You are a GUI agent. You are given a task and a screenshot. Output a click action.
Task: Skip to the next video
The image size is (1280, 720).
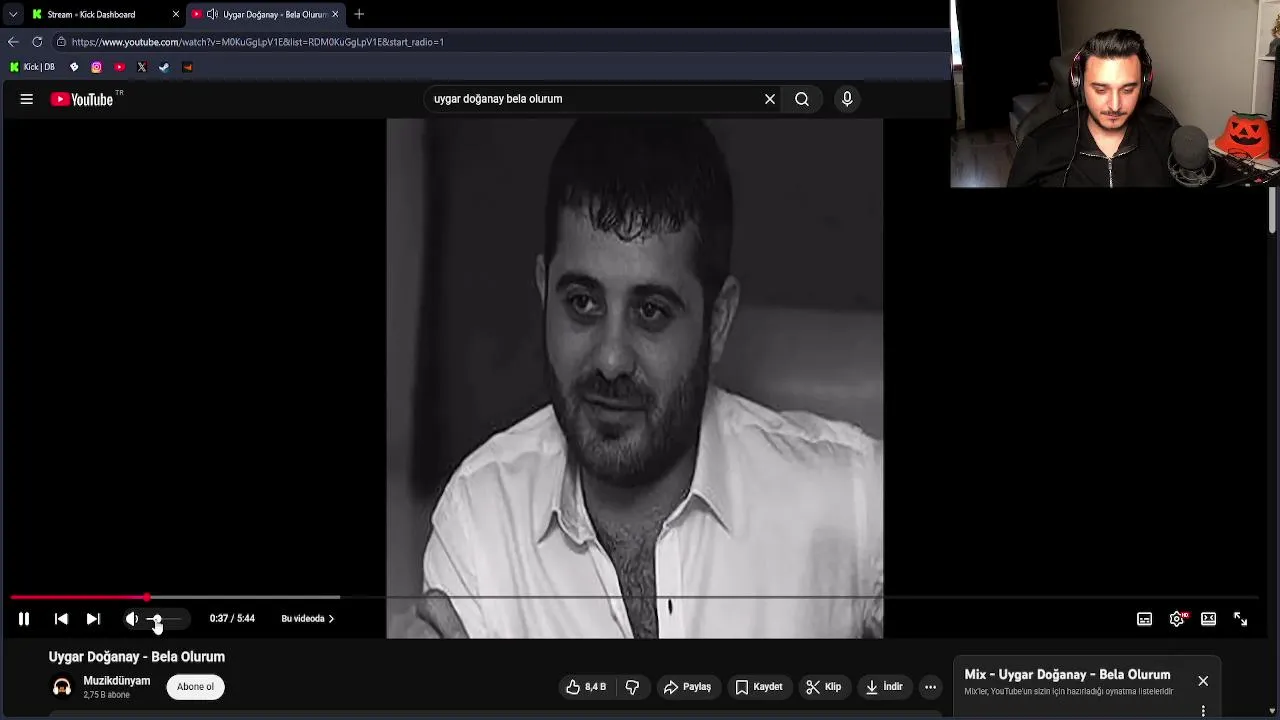93,619
